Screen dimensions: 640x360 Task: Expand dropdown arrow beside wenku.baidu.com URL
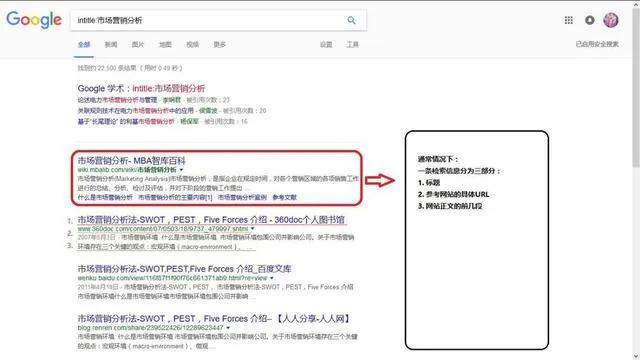(272, 278)
